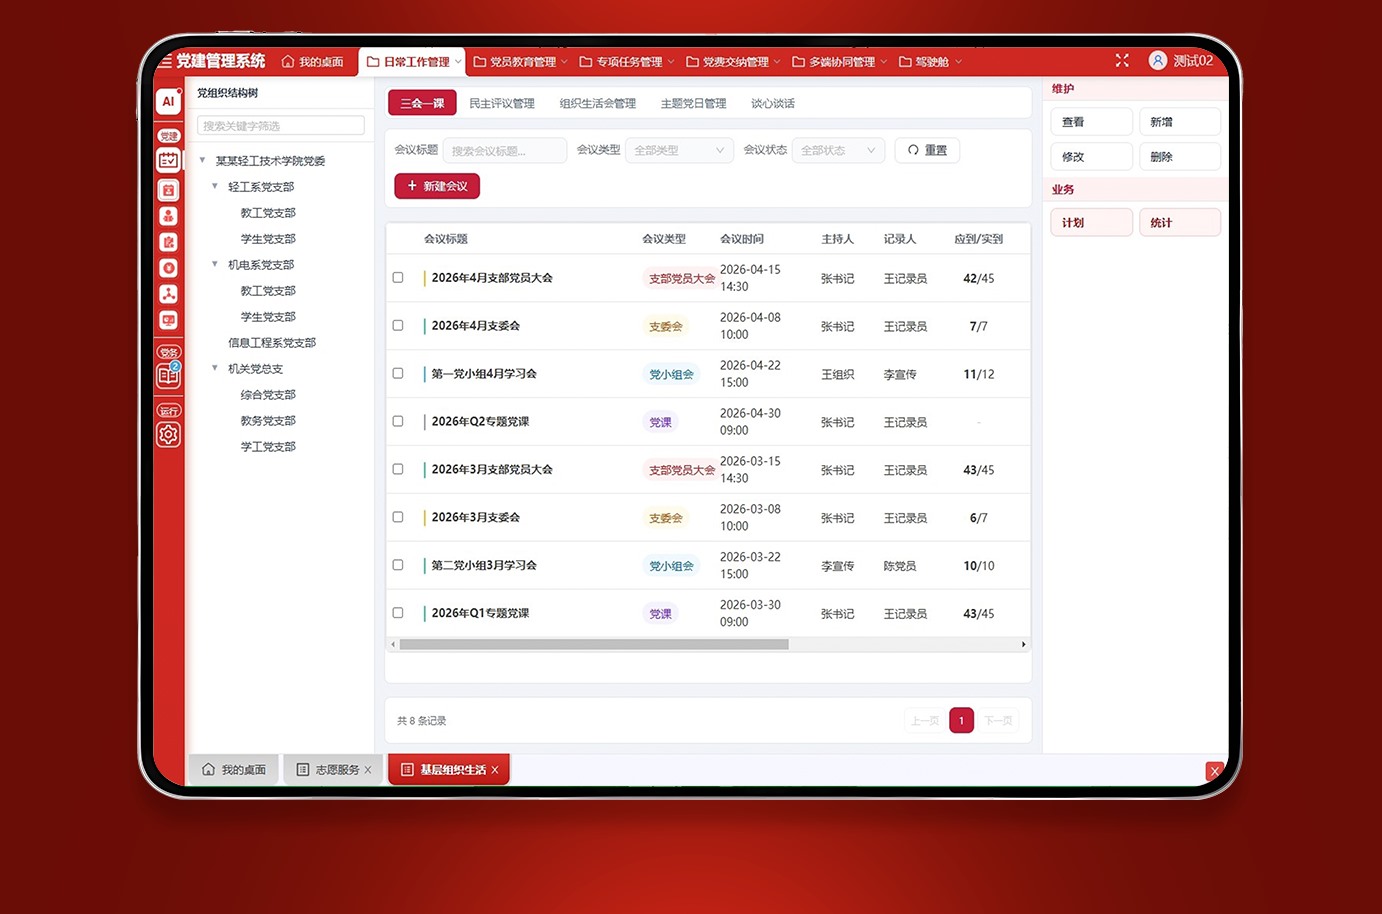The image size is (1382, 914).
Task: Click the red X icon at bottom right
Action: tap(1214, 771)
